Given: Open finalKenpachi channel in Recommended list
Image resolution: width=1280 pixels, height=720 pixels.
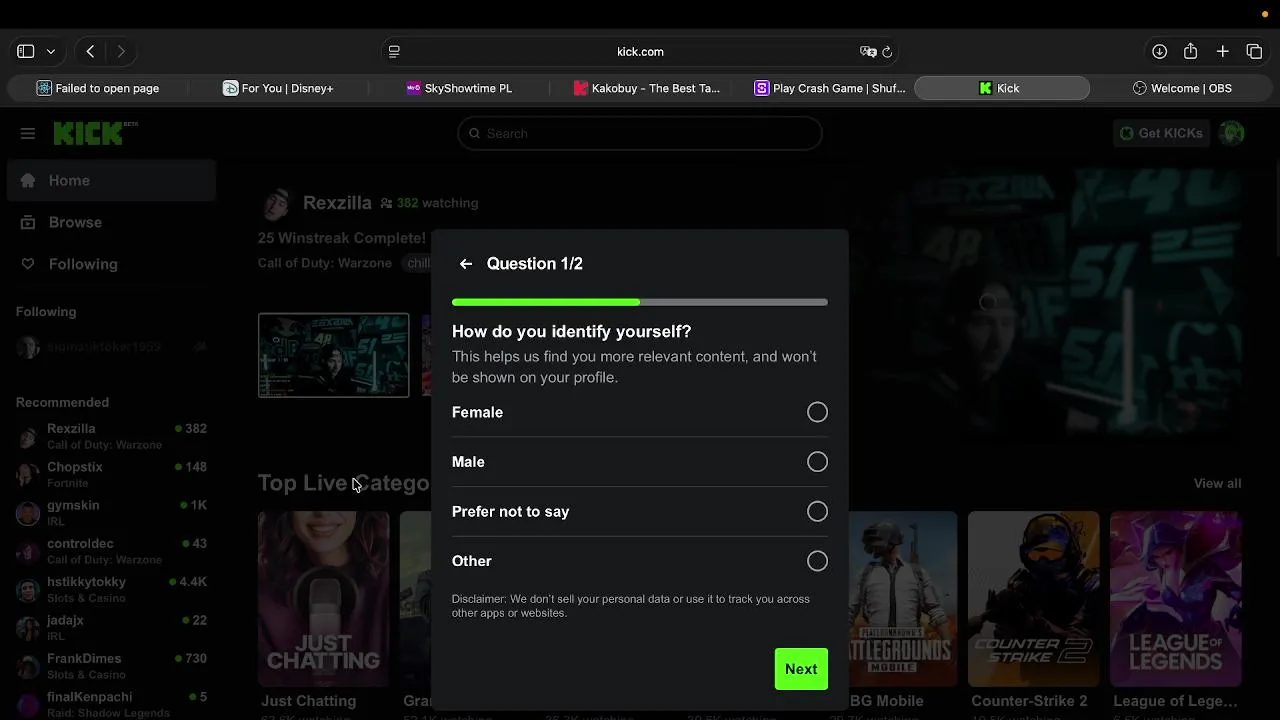Looking at the screenshot, I should pos(111,704).
